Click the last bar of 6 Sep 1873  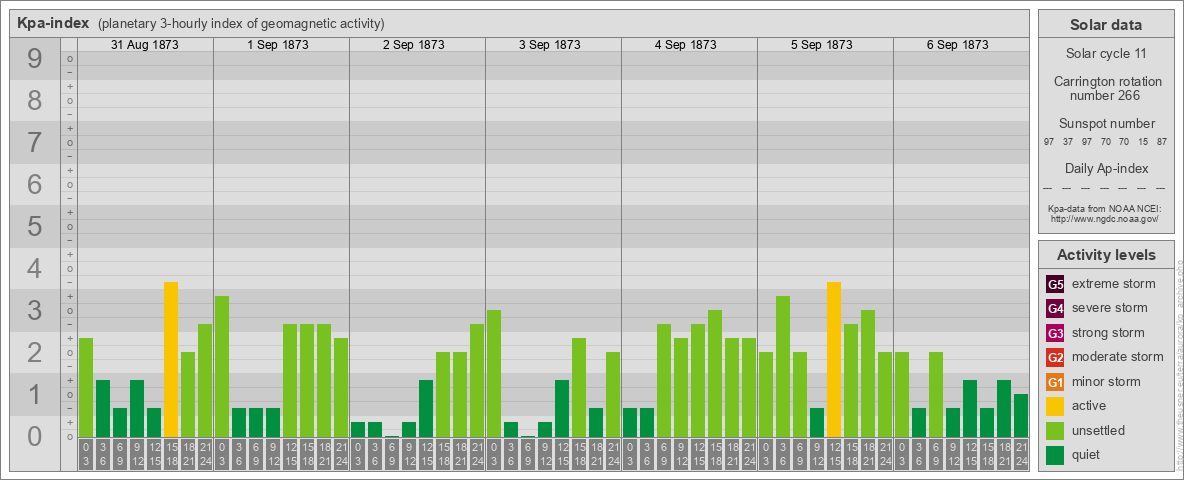tap(1021, 416)
